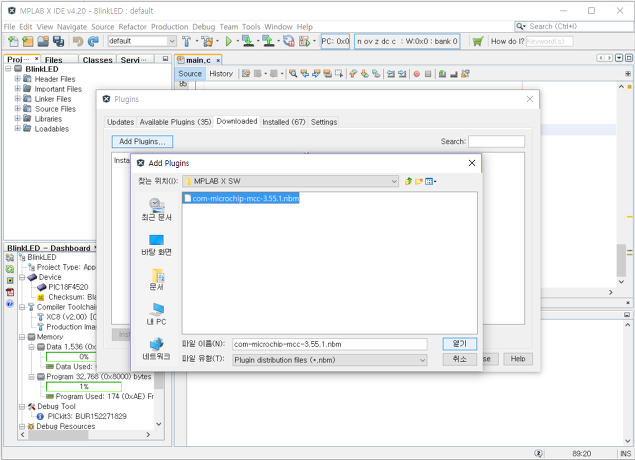635x460 pixels.
Task: Switch to Installed (67) tab
Action: pos(284,122)
